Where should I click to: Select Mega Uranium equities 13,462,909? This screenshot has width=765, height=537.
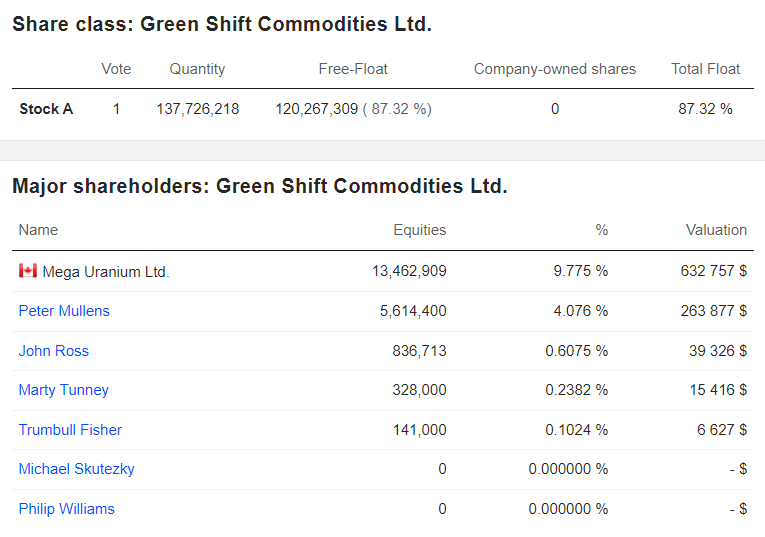point(409,271)
